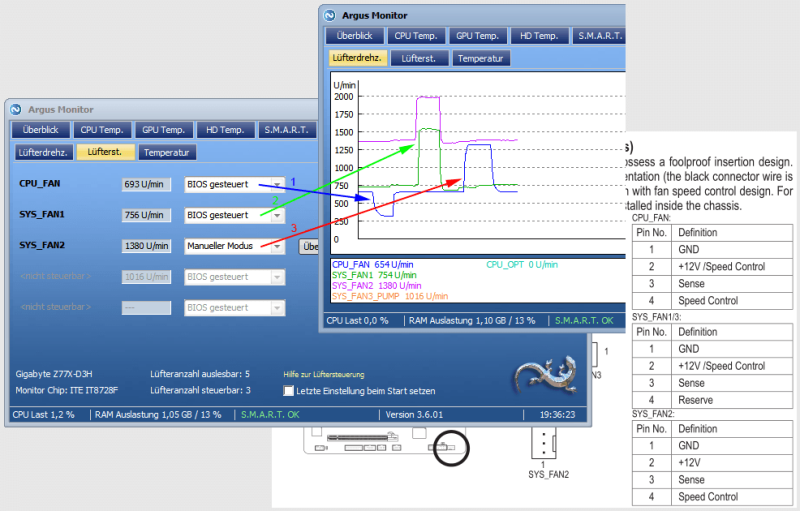Click the CPU_FAN 693 U/min speed field

pyautogui.click(x=146, y=185)
